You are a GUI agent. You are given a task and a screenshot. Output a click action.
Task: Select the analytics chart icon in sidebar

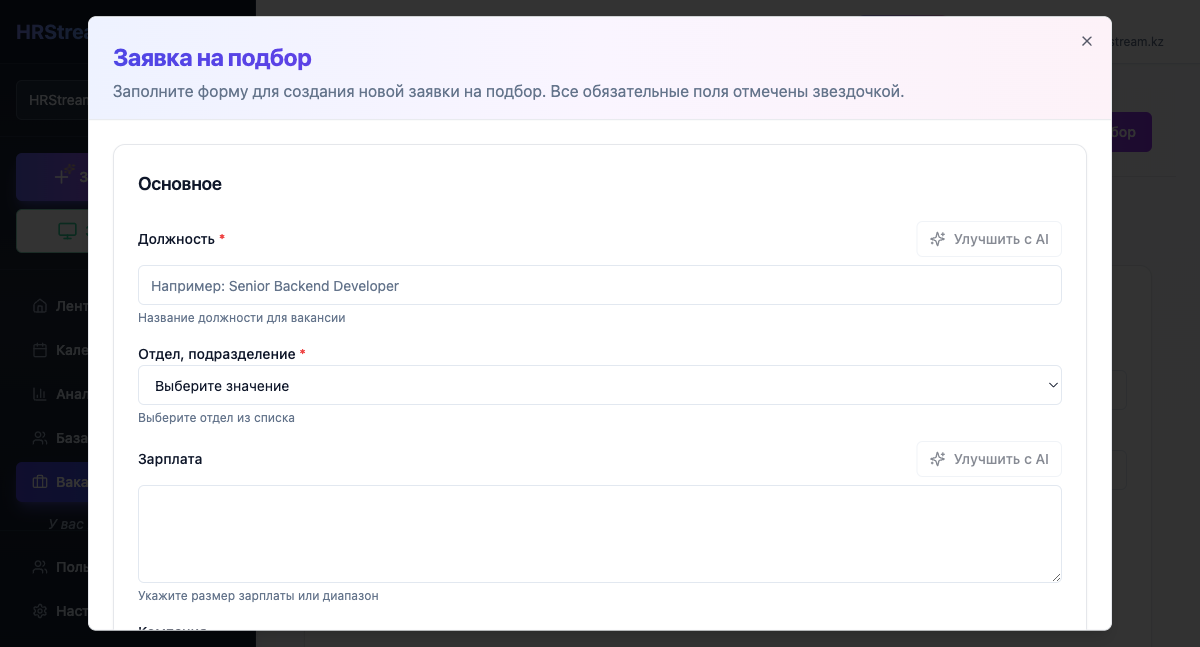coord(40,394)
